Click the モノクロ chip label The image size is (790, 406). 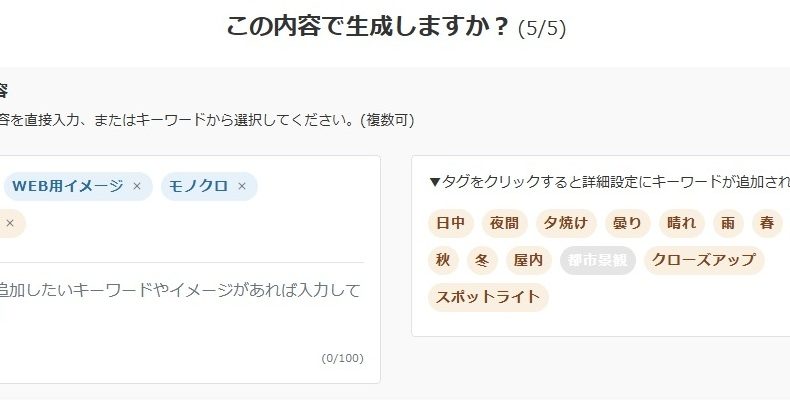coord(198,186)
